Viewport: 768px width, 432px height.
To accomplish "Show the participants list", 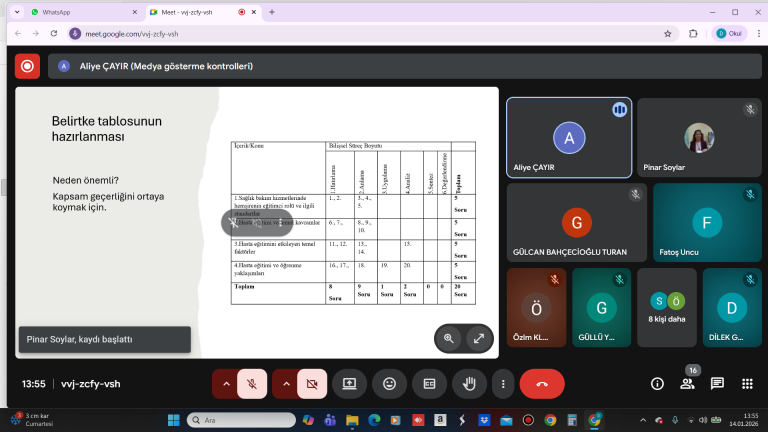I will (x=687, y=383).
